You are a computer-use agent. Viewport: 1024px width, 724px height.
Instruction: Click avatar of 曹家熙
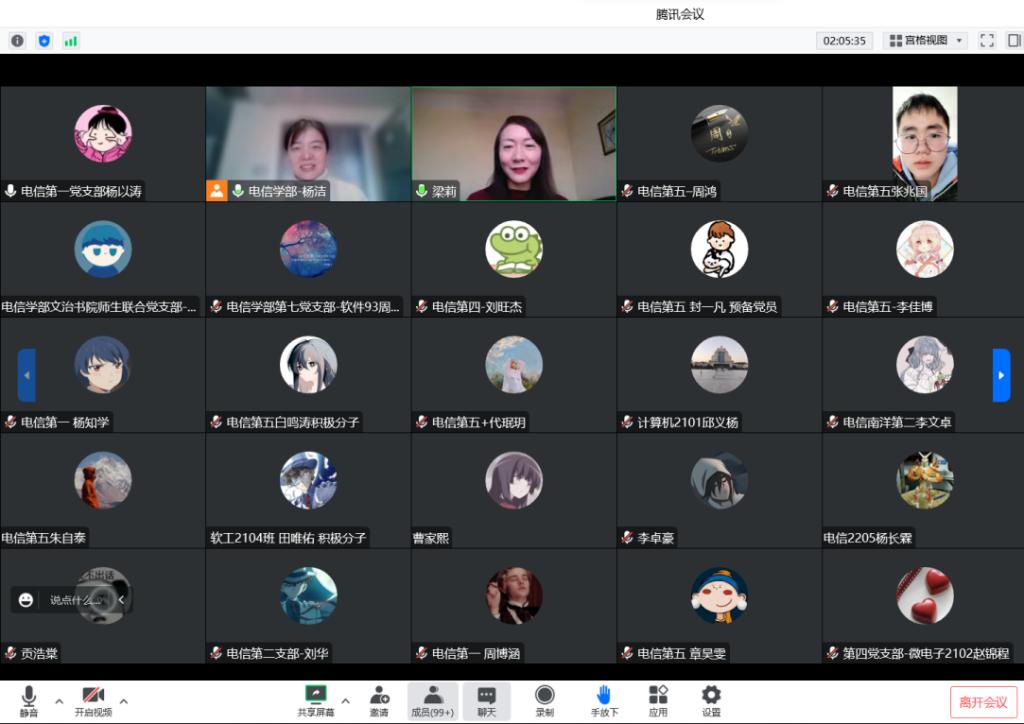tap(514, 480)
